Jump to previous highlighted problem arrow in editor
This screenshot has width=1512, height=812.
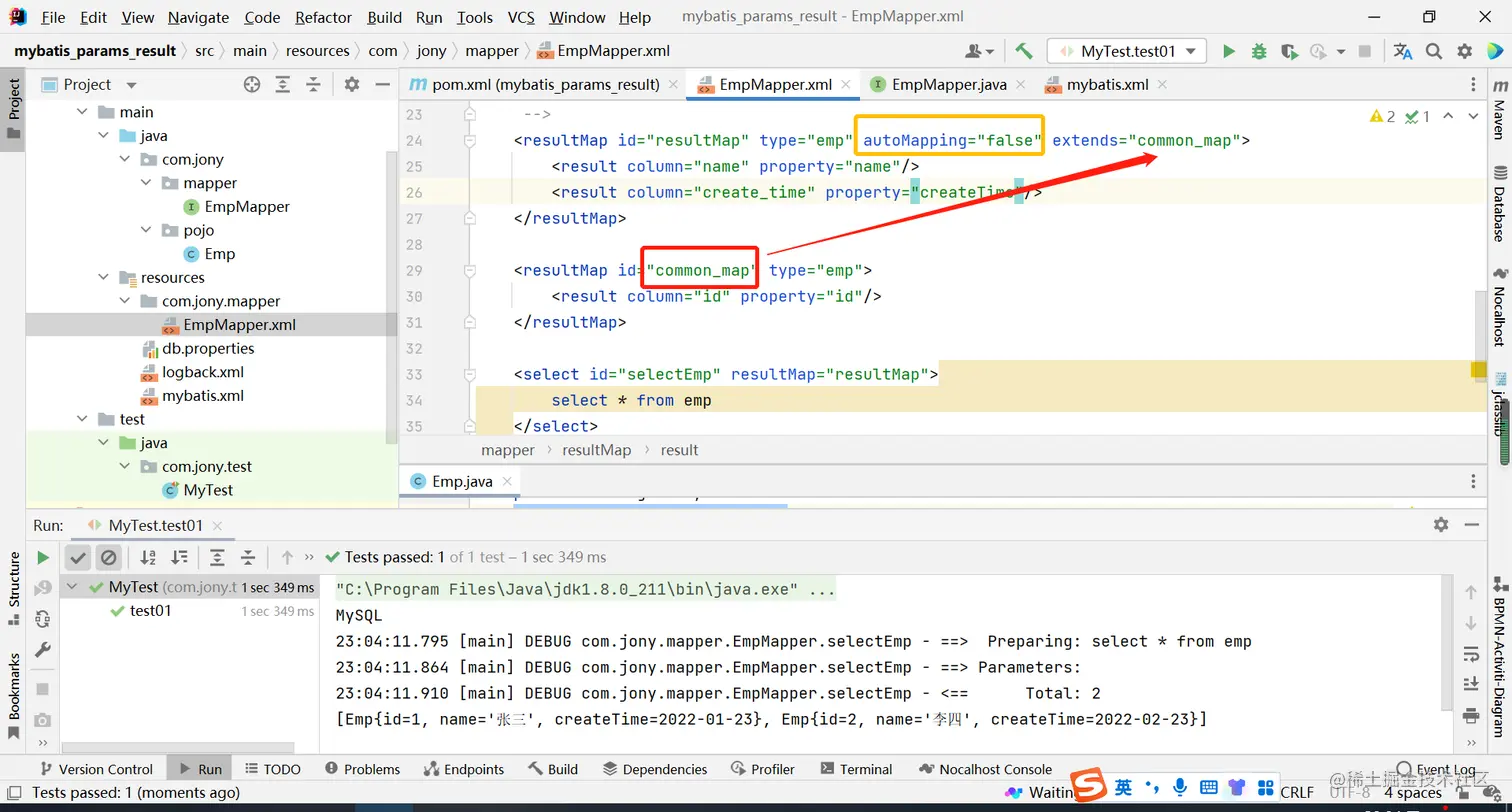click(x=1449, y=117)
